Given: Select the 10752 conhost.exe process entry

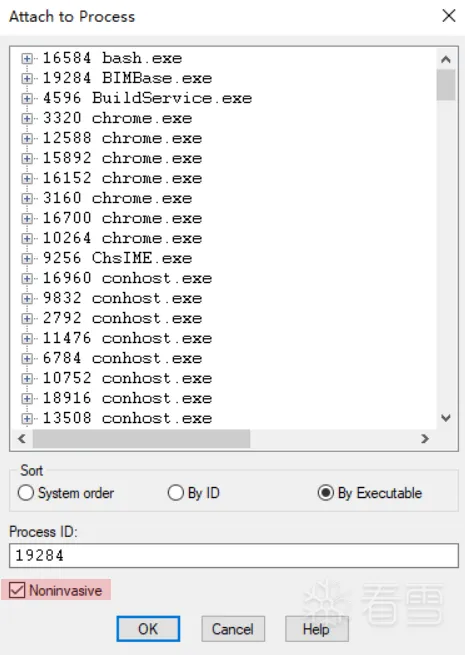Looking at the screenshot, I should (x=127, y=378).
